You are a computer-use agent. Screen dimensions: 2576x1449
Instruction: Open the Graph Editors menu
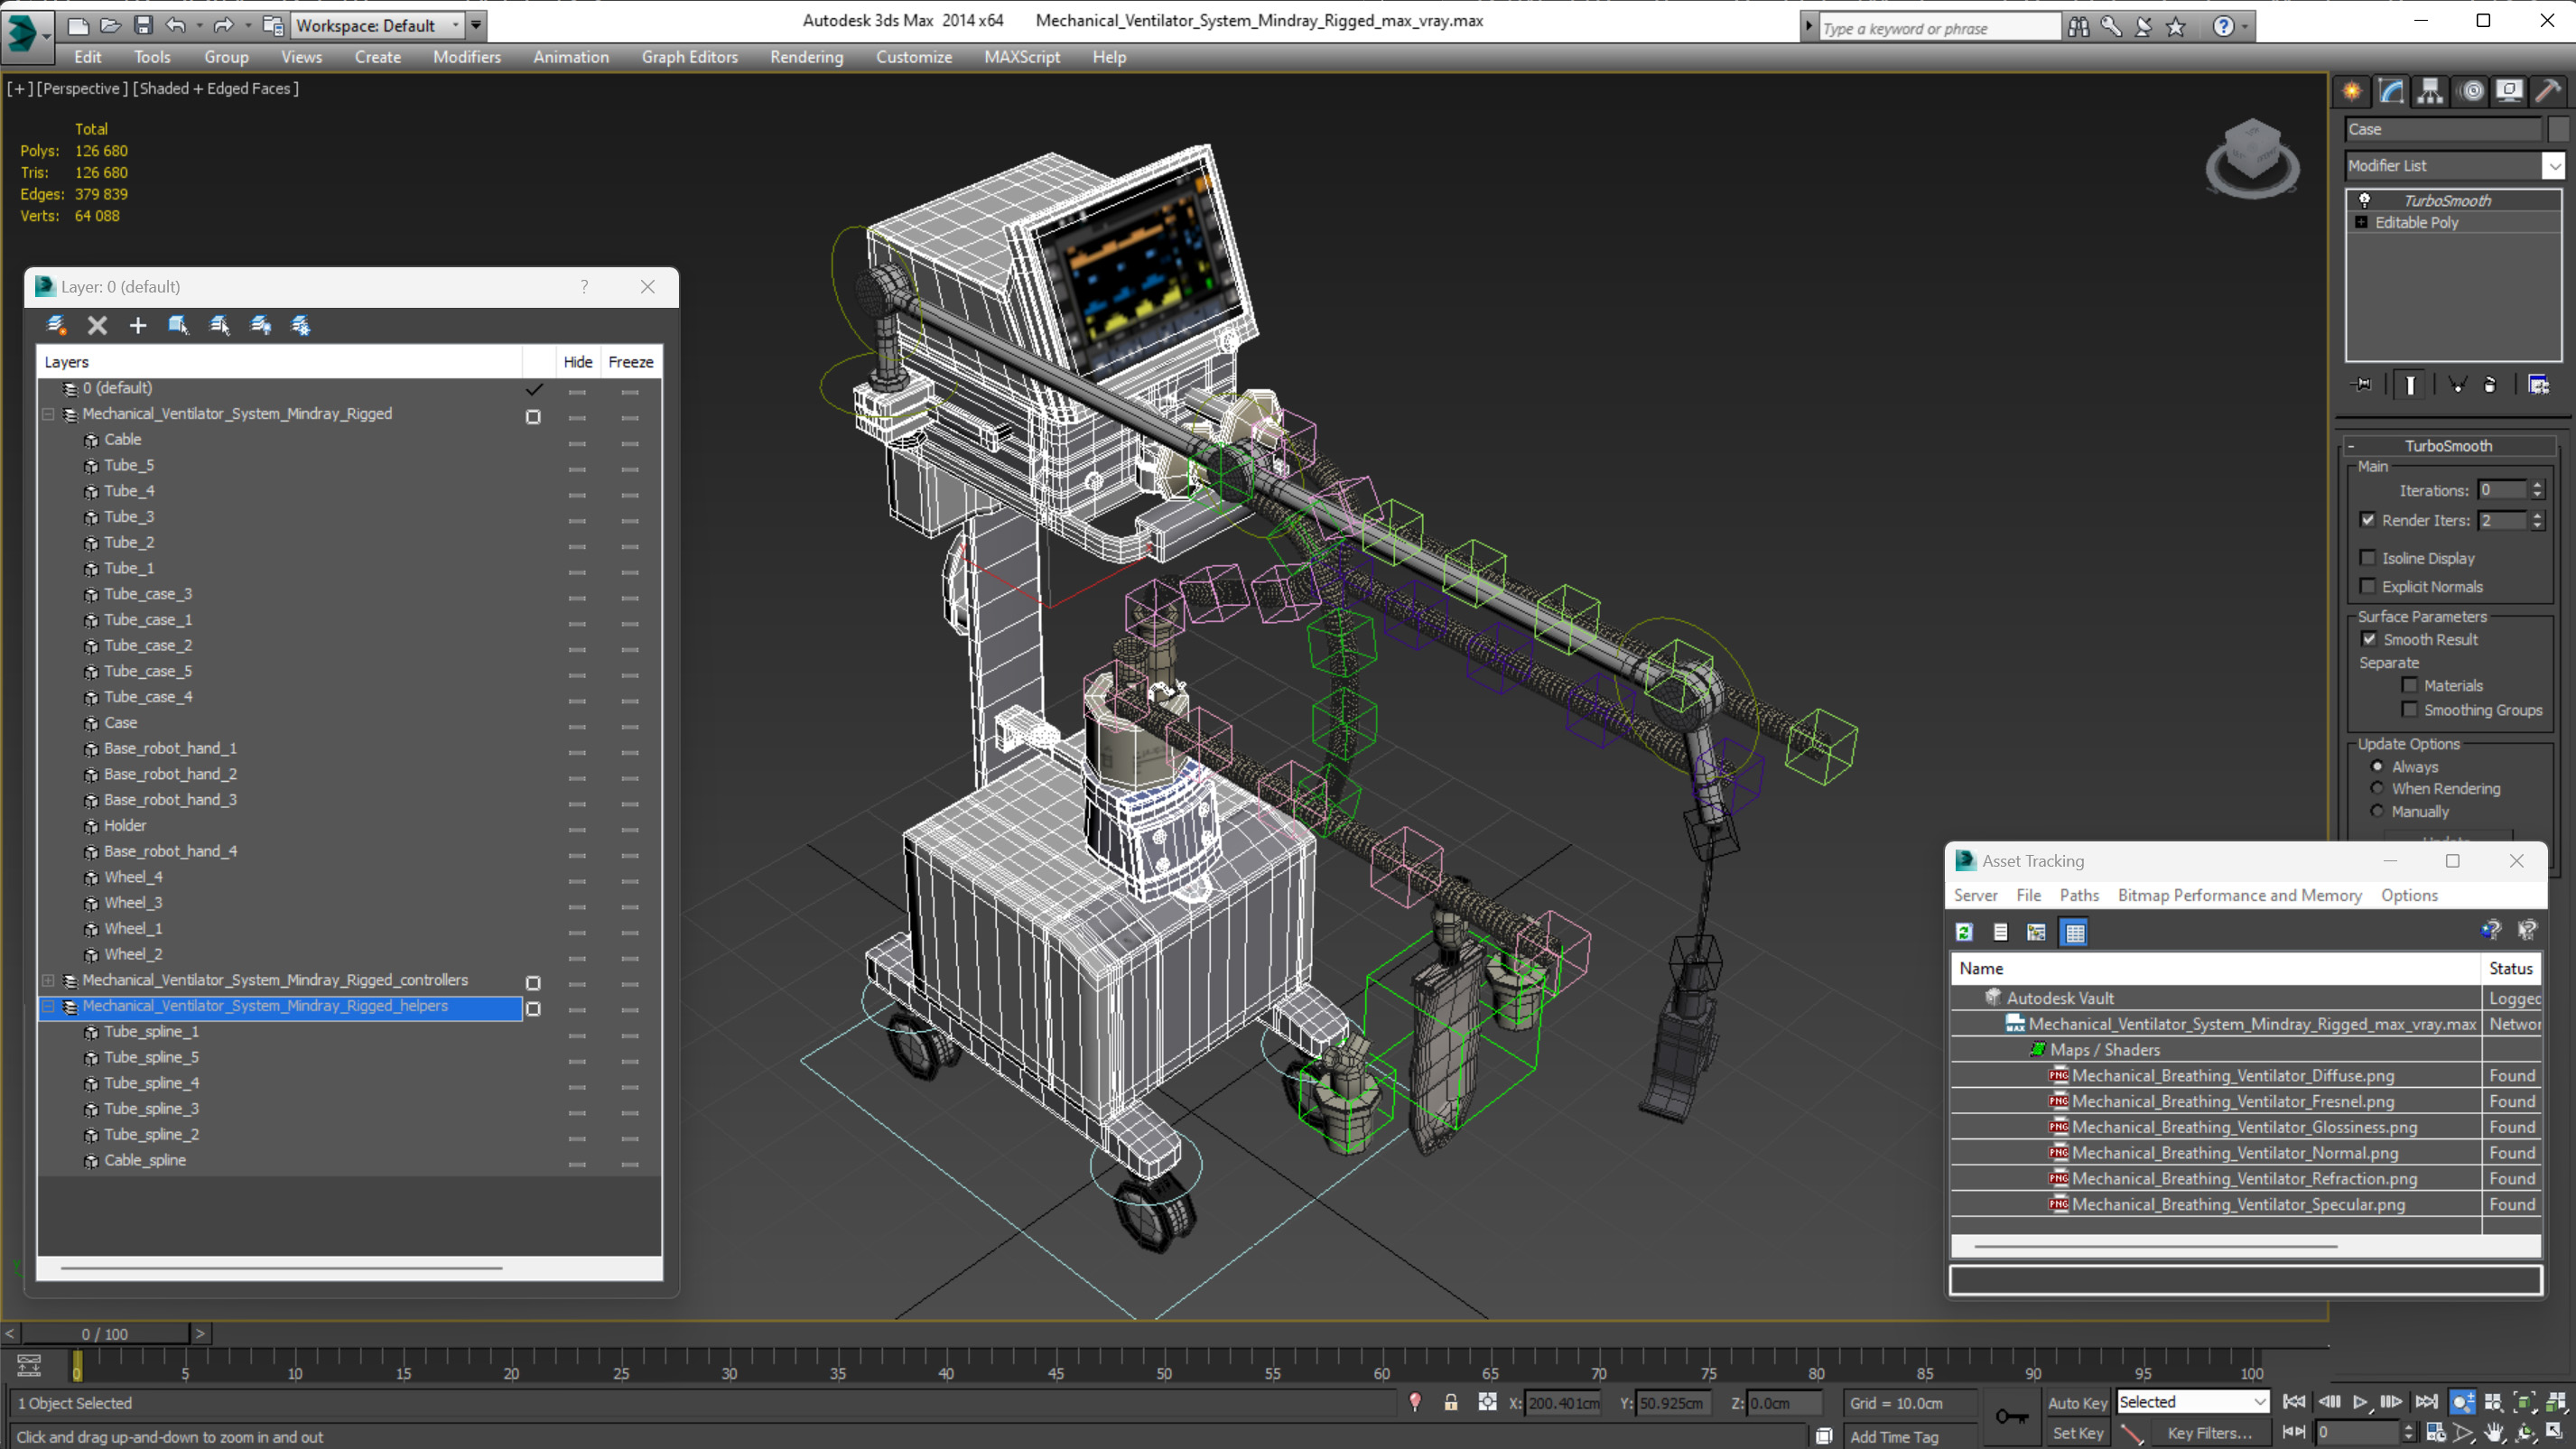[690, 57]
